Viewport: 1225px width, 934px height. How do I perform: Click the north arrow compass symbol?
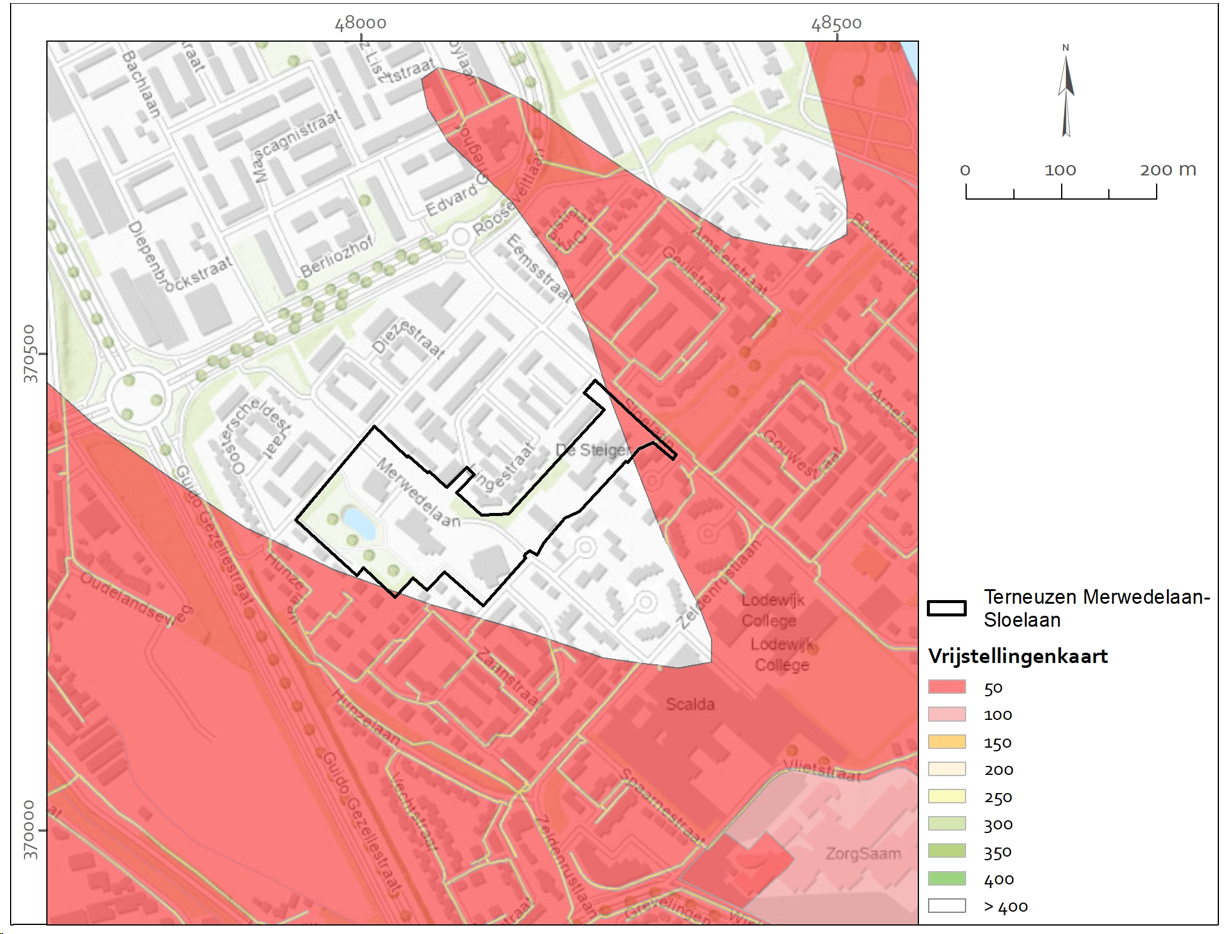point(1066,91)
